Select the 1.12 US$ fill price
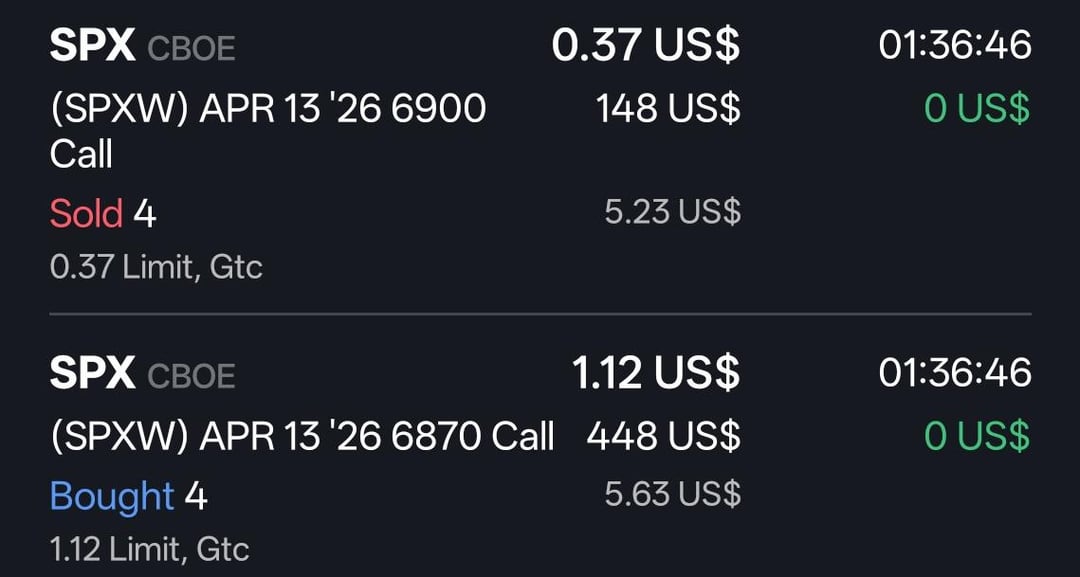Screen dimensions: 1080x577 (x=656, y=374)
